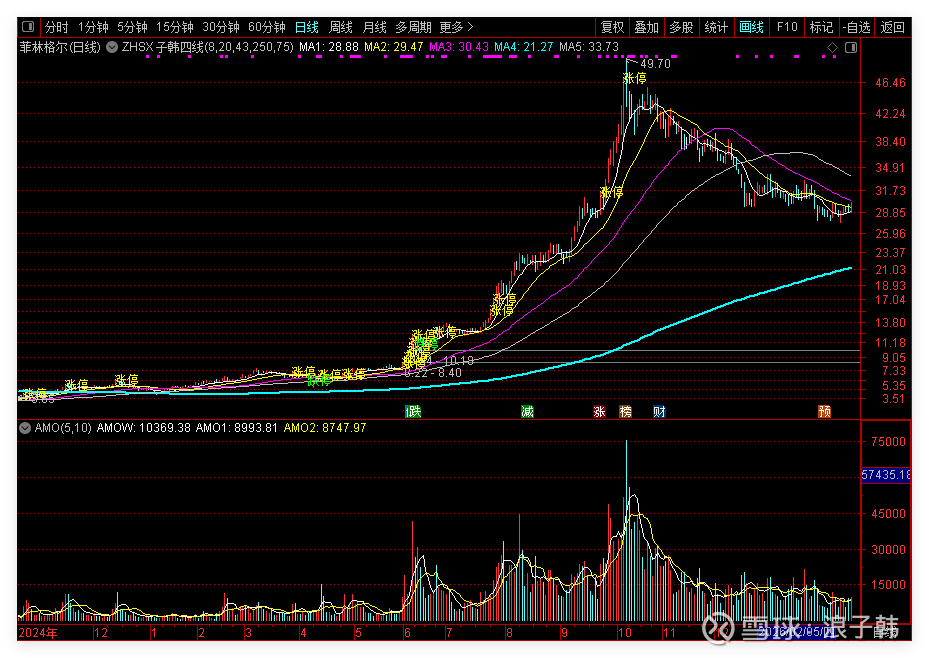Viewport: 929px width, 658px height.
Task: Click the 46.46 price axis label
Action: tap(890, 82)
